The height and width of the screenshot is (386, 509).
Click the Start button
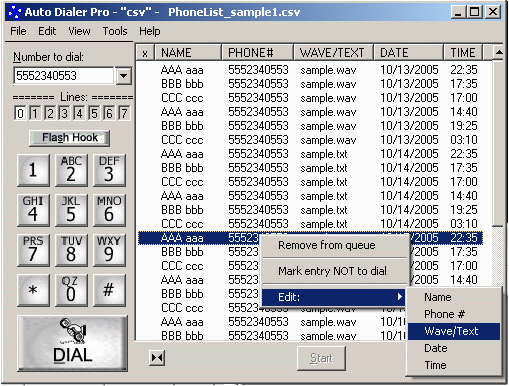pyautogui.click(x=321, y=358)
